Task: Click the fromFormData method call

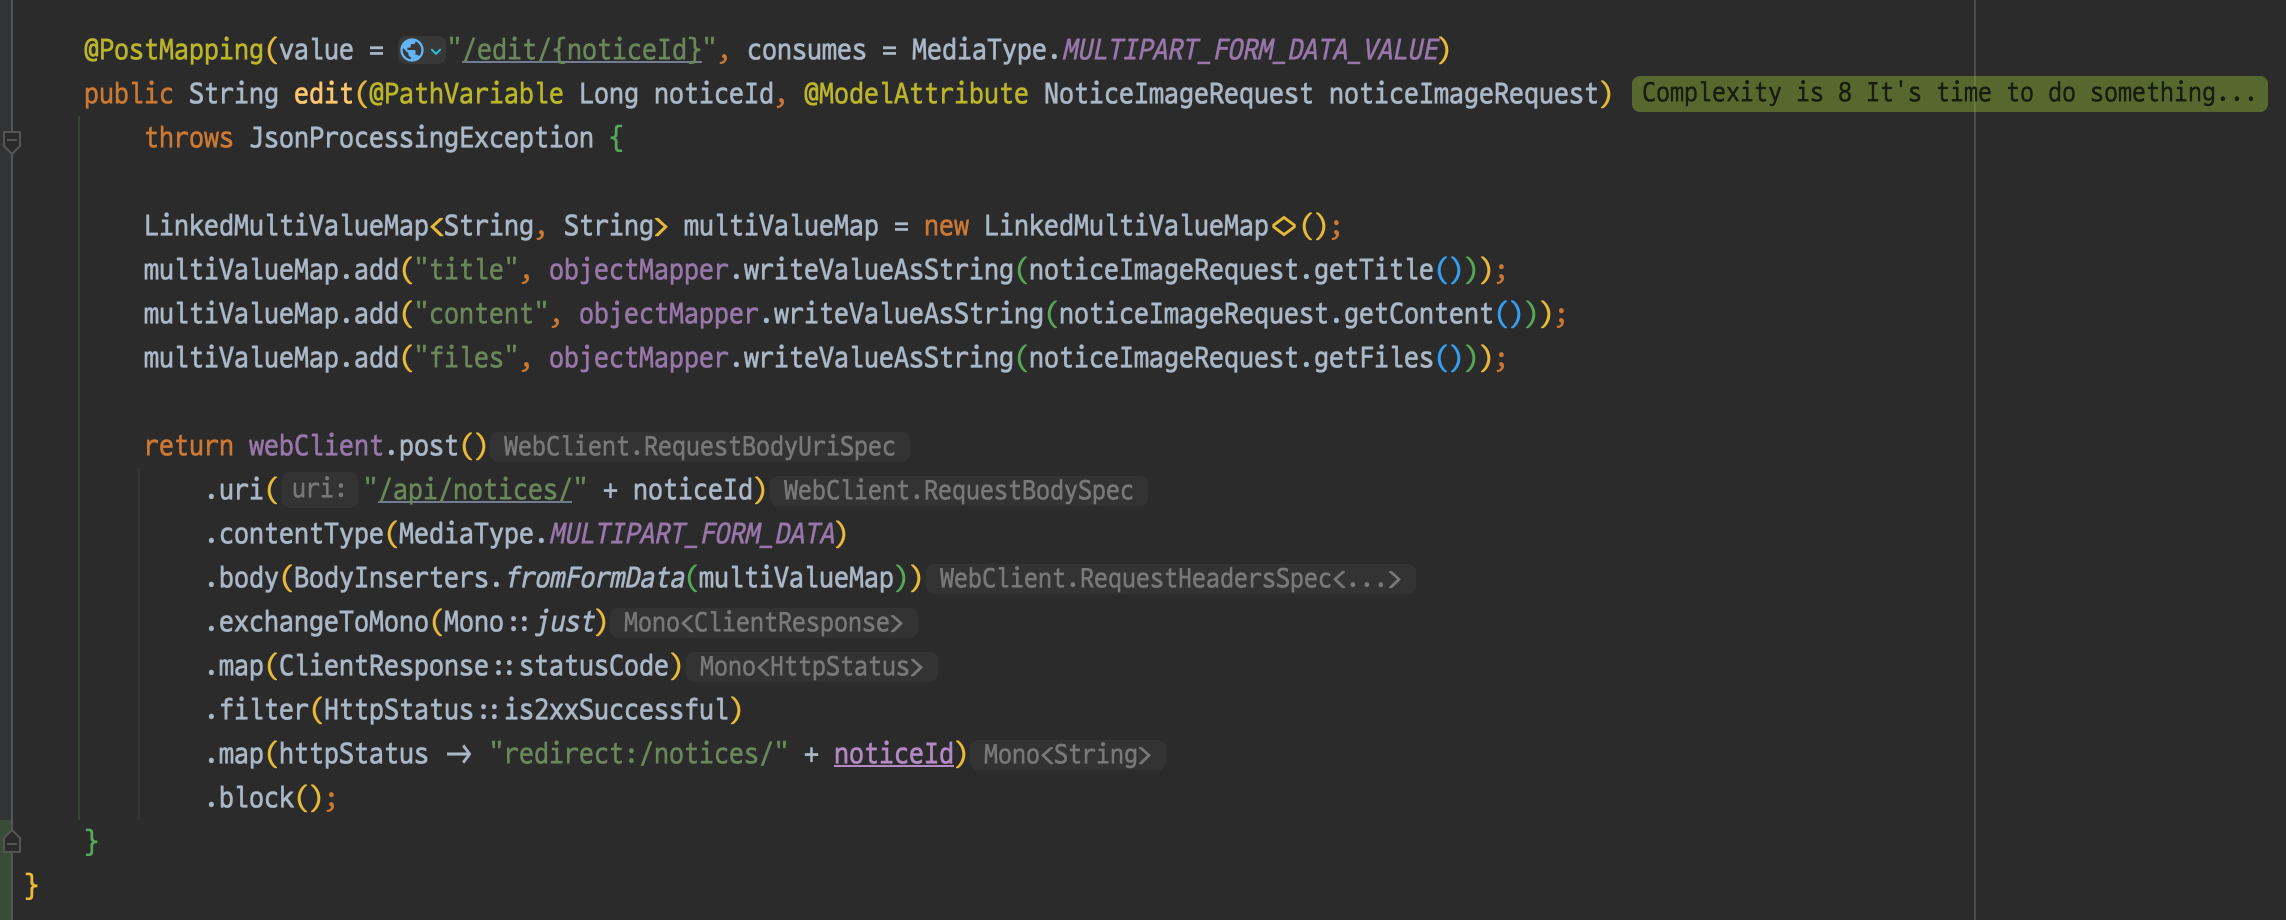Action: [x=595, y=578]
